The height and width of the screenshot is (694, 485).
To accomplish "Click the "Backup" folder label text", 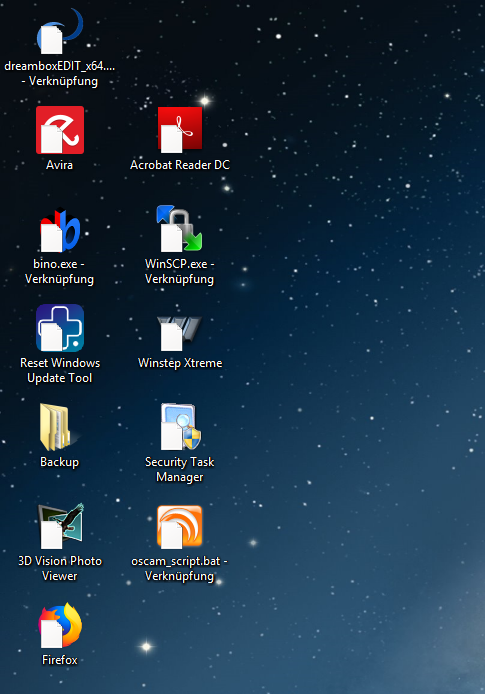I will 59,462.
